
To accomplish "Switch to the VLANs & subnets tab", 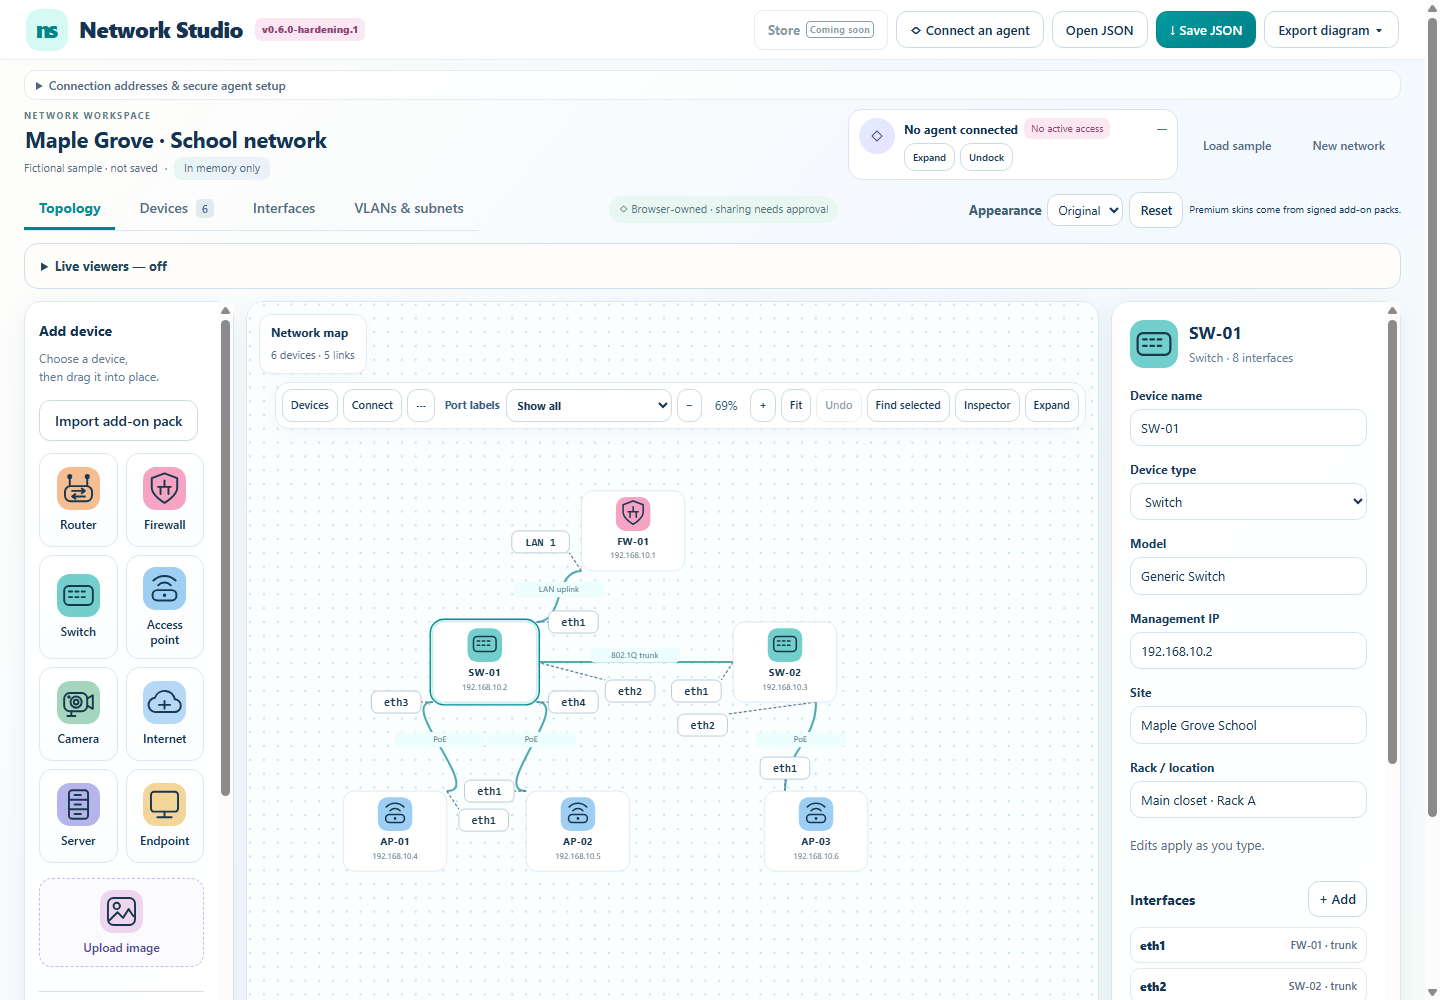I will click(x=409, y=208).
